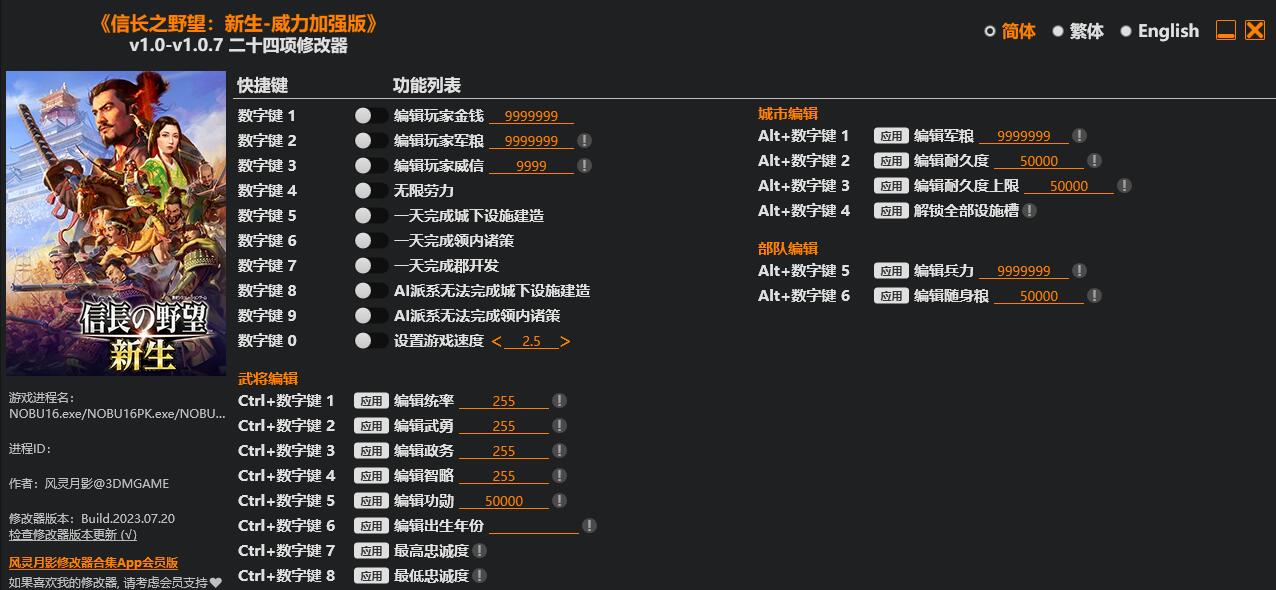This screenshot has height=590, width=1276.
Task: Decrease game speed with left arrow
Action: 497,342
